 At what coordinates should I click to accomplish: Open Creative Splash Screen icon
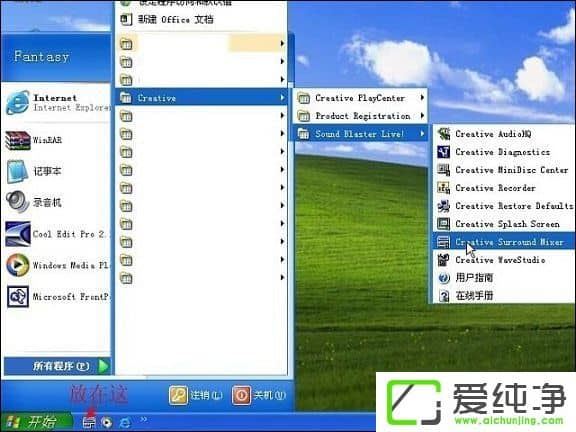point(444,224)
